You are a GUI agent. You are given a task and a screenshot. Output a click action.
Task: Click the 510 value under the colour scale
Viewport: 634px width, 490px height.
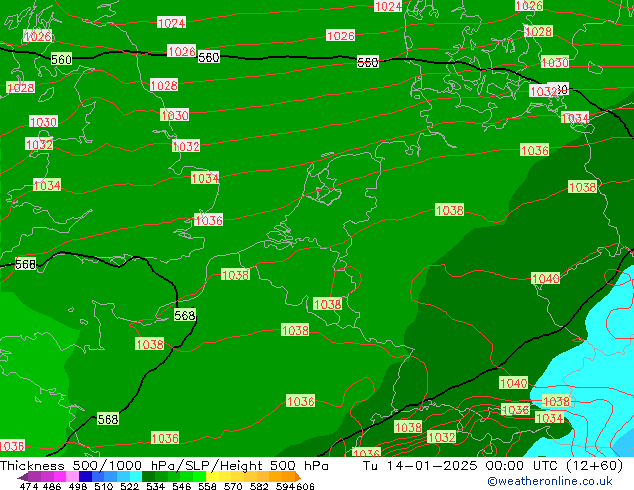point(104,486)
